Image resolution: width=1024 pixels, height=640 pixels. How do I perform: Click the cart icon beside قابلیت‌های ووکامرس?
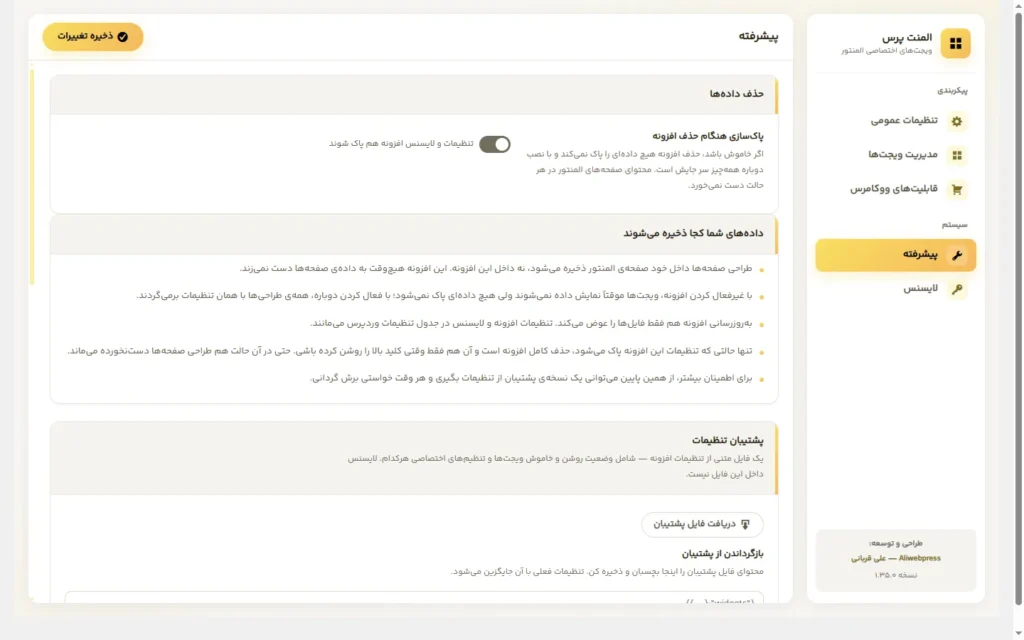point(957,190)
